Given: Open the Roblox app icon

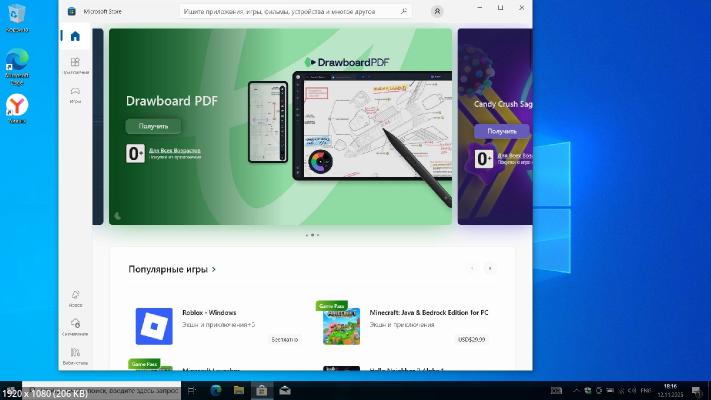Looking at the screenshot, I should click(154, 326).
